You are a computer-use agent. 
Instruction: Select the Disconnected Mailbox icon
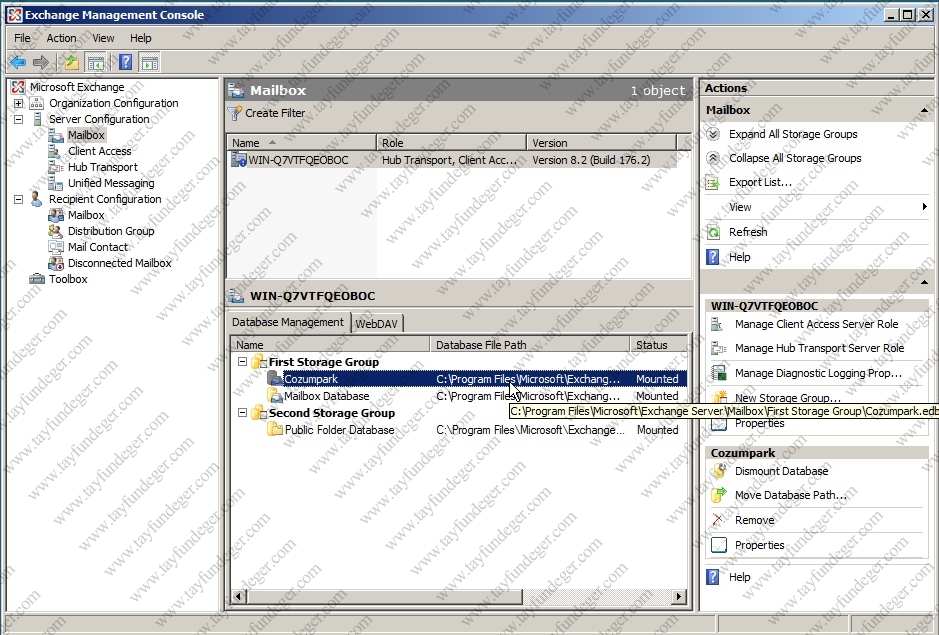tap(56, 263)
